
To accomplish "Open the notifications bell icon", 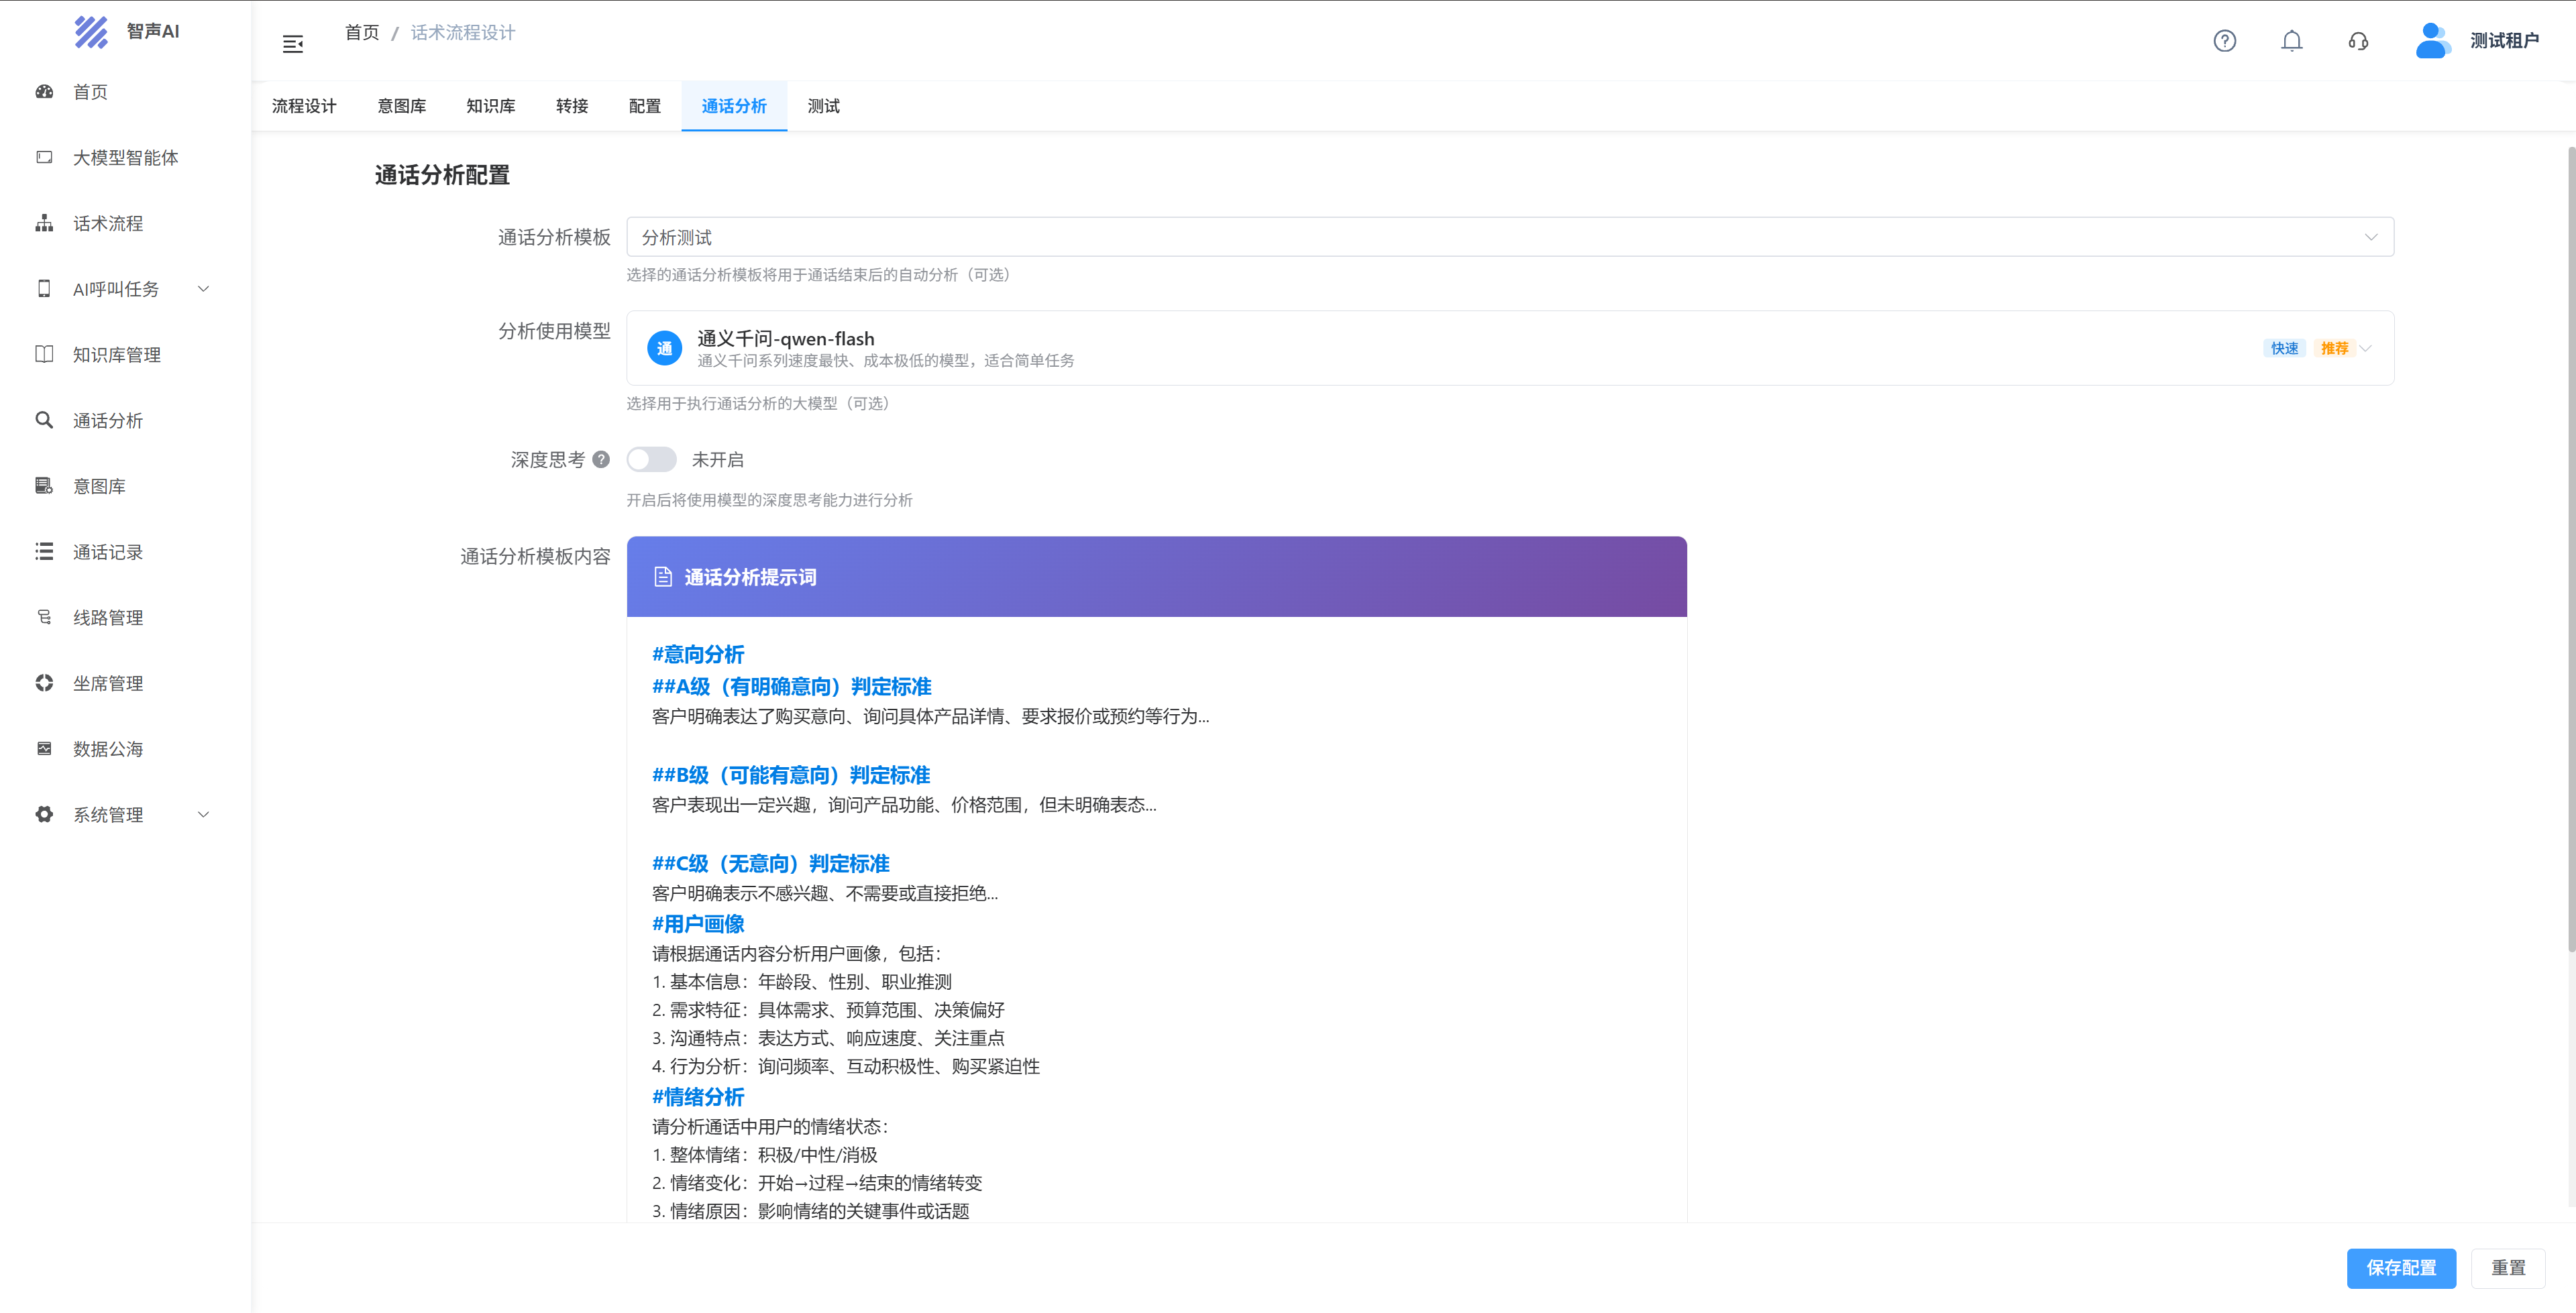I will (2291, 41).
